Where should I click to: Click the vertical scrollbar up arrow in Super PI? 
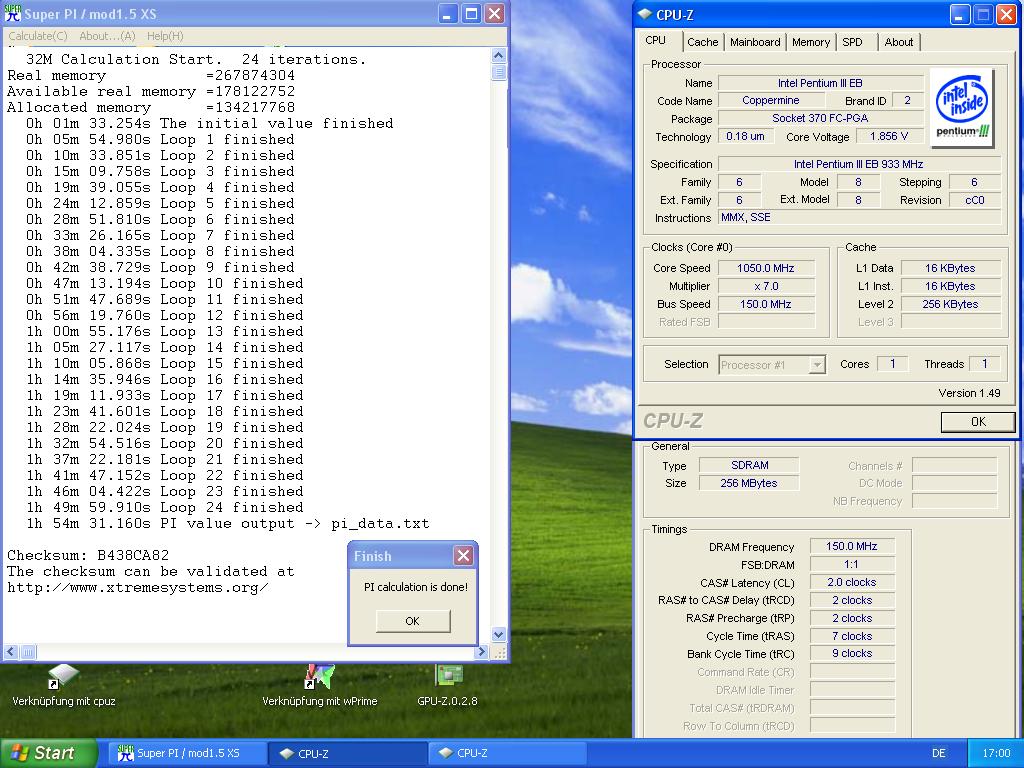[498, 56]
